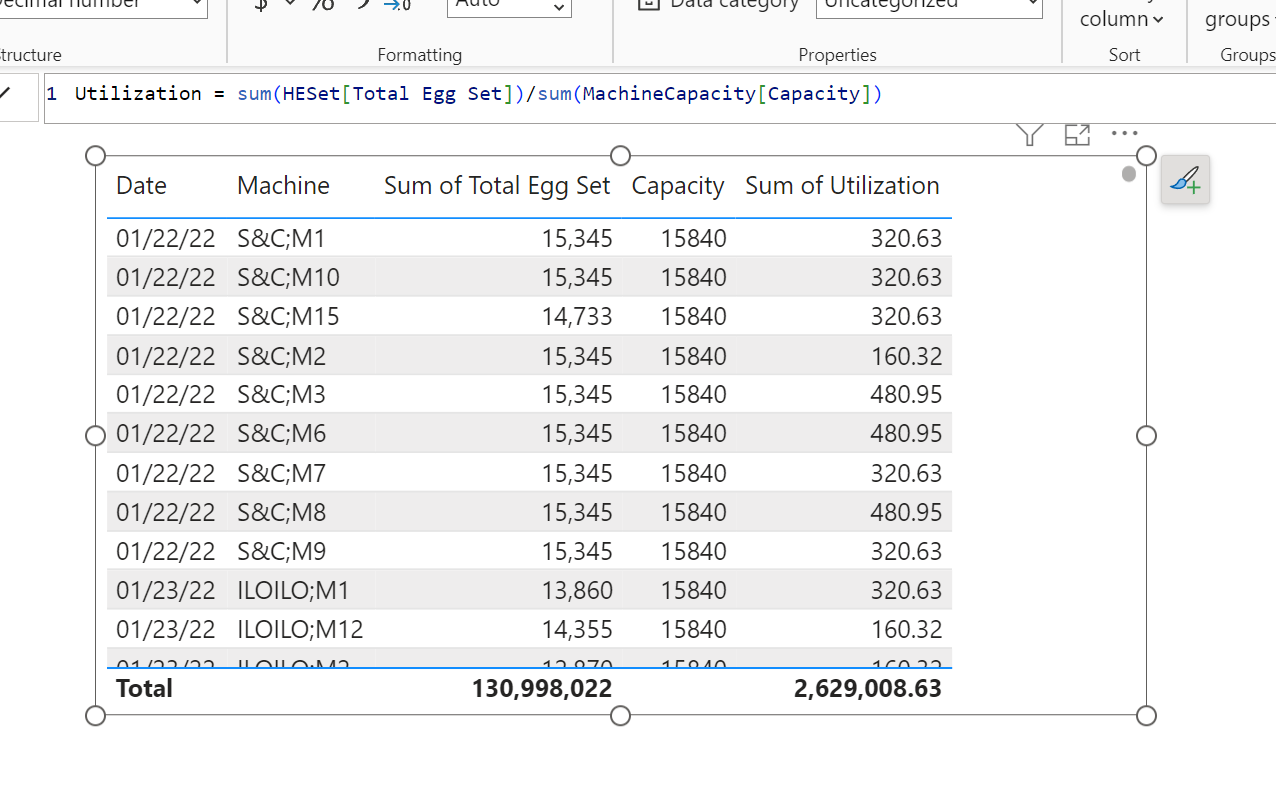Click the 130,998,022 total egg set value

coord(542,688)
